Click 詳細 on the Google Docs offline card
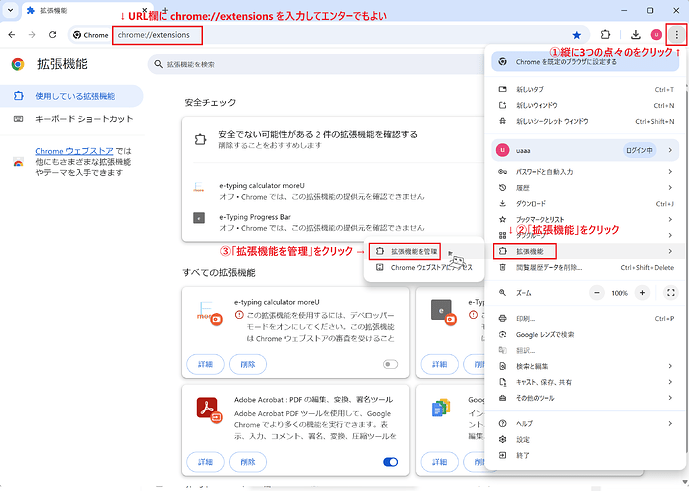The image size is (689, 491). pos(439,462)
